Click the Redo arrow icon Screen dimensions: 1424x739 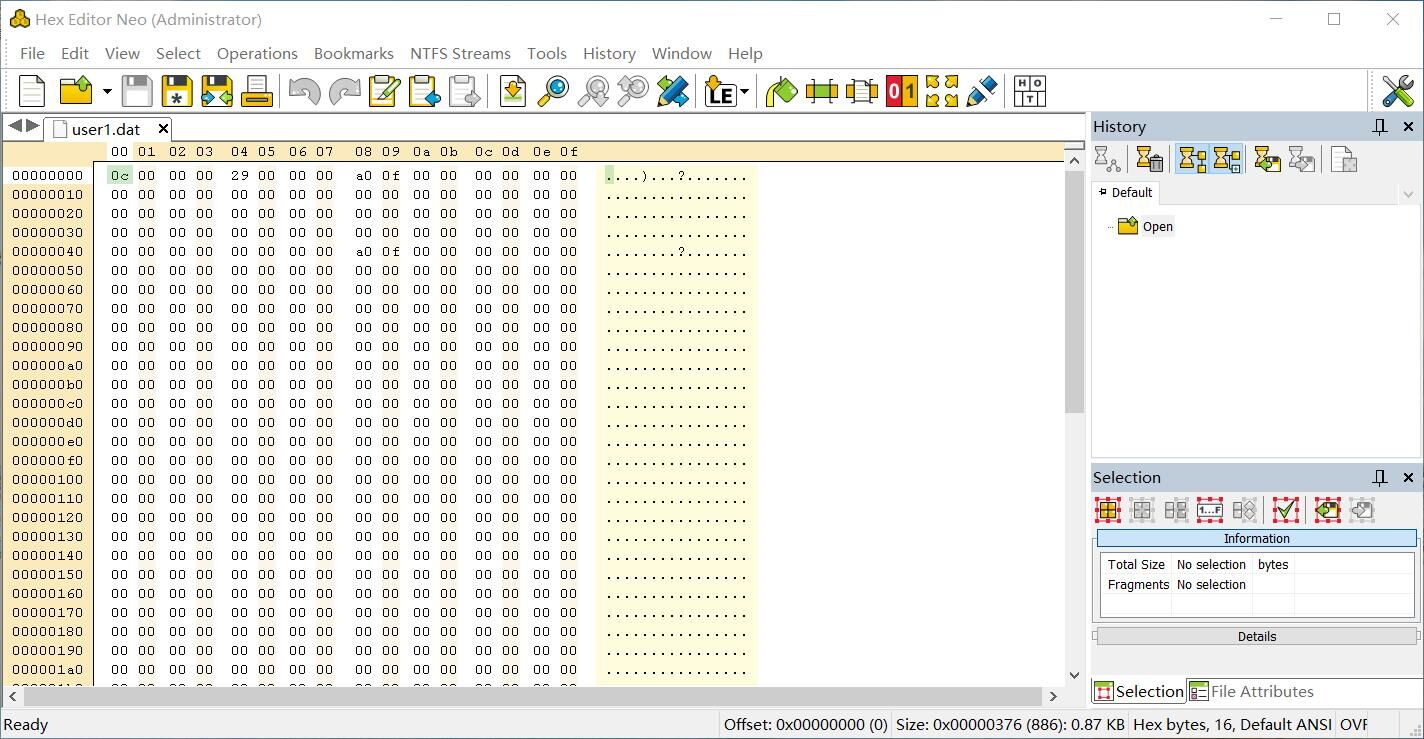(x=344, y=91)
